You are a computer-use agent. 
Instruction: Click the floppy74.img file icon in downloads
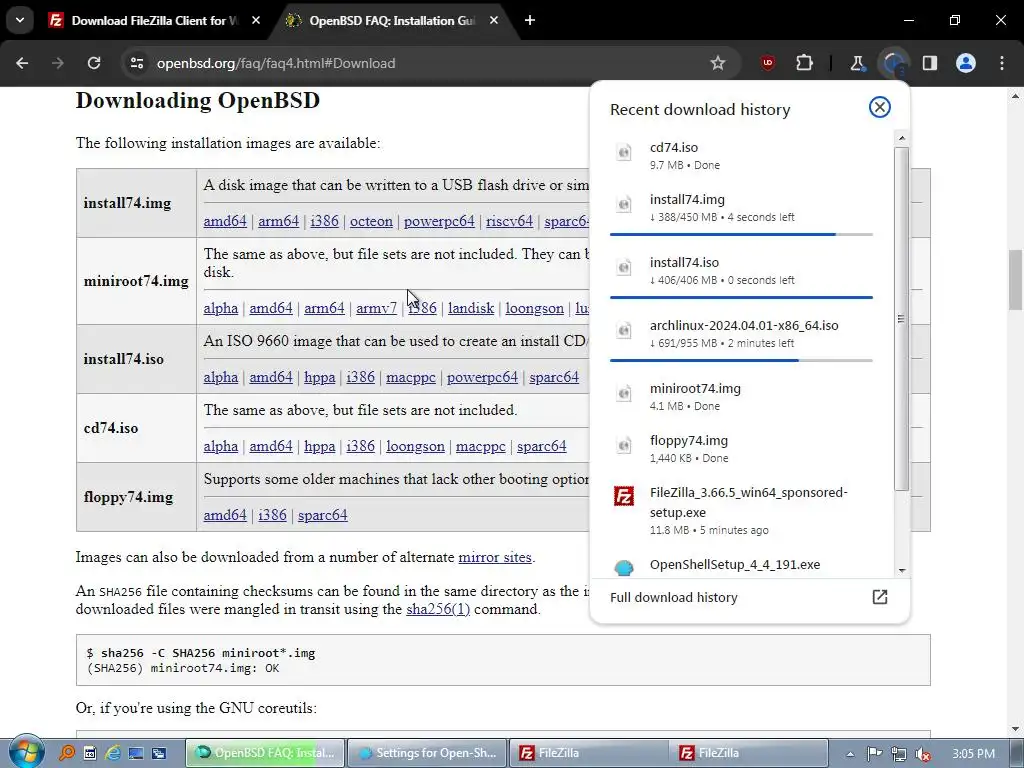tap(624, 445)
